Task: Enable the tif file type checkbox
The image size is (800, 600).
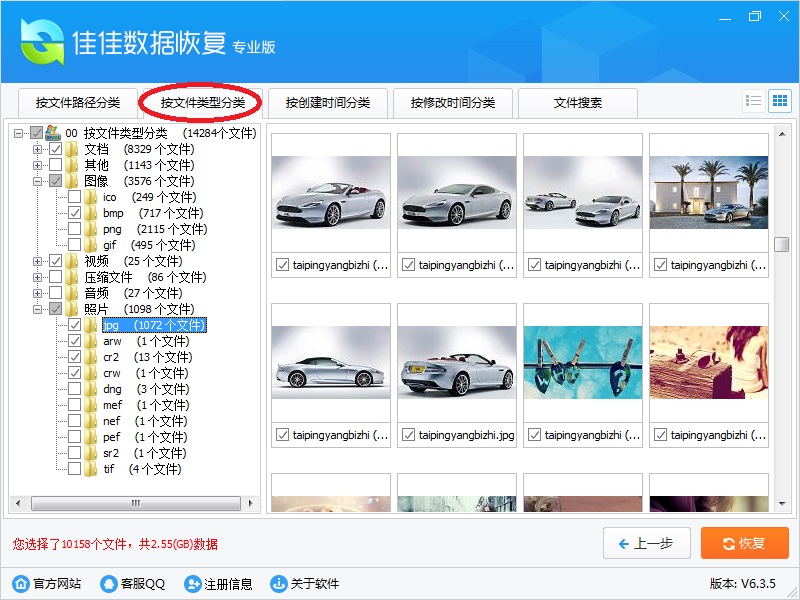Action: point(75,469)
